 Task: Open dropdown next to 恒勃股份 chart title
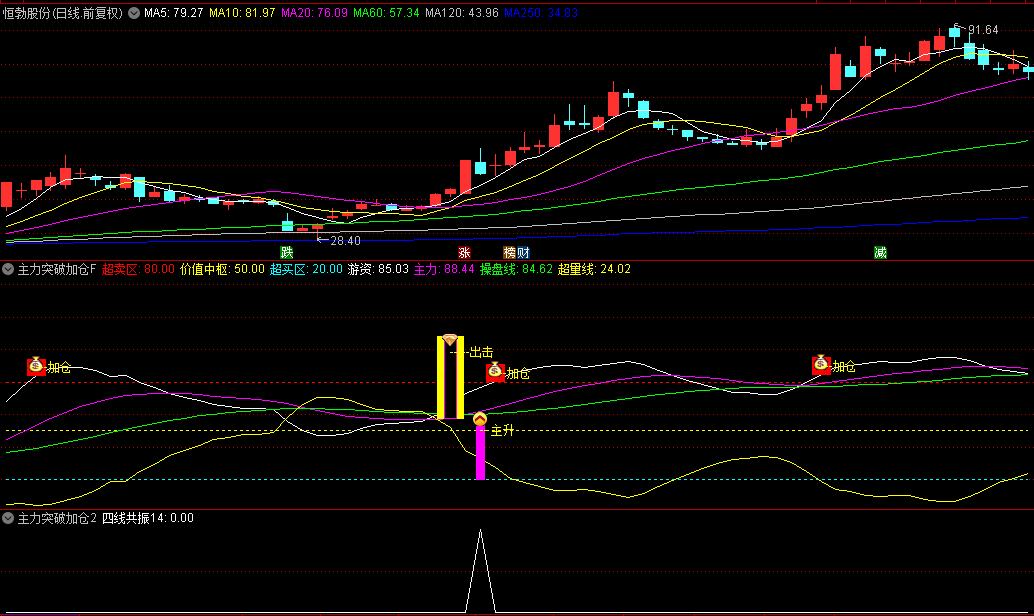(x=134, y=14)
